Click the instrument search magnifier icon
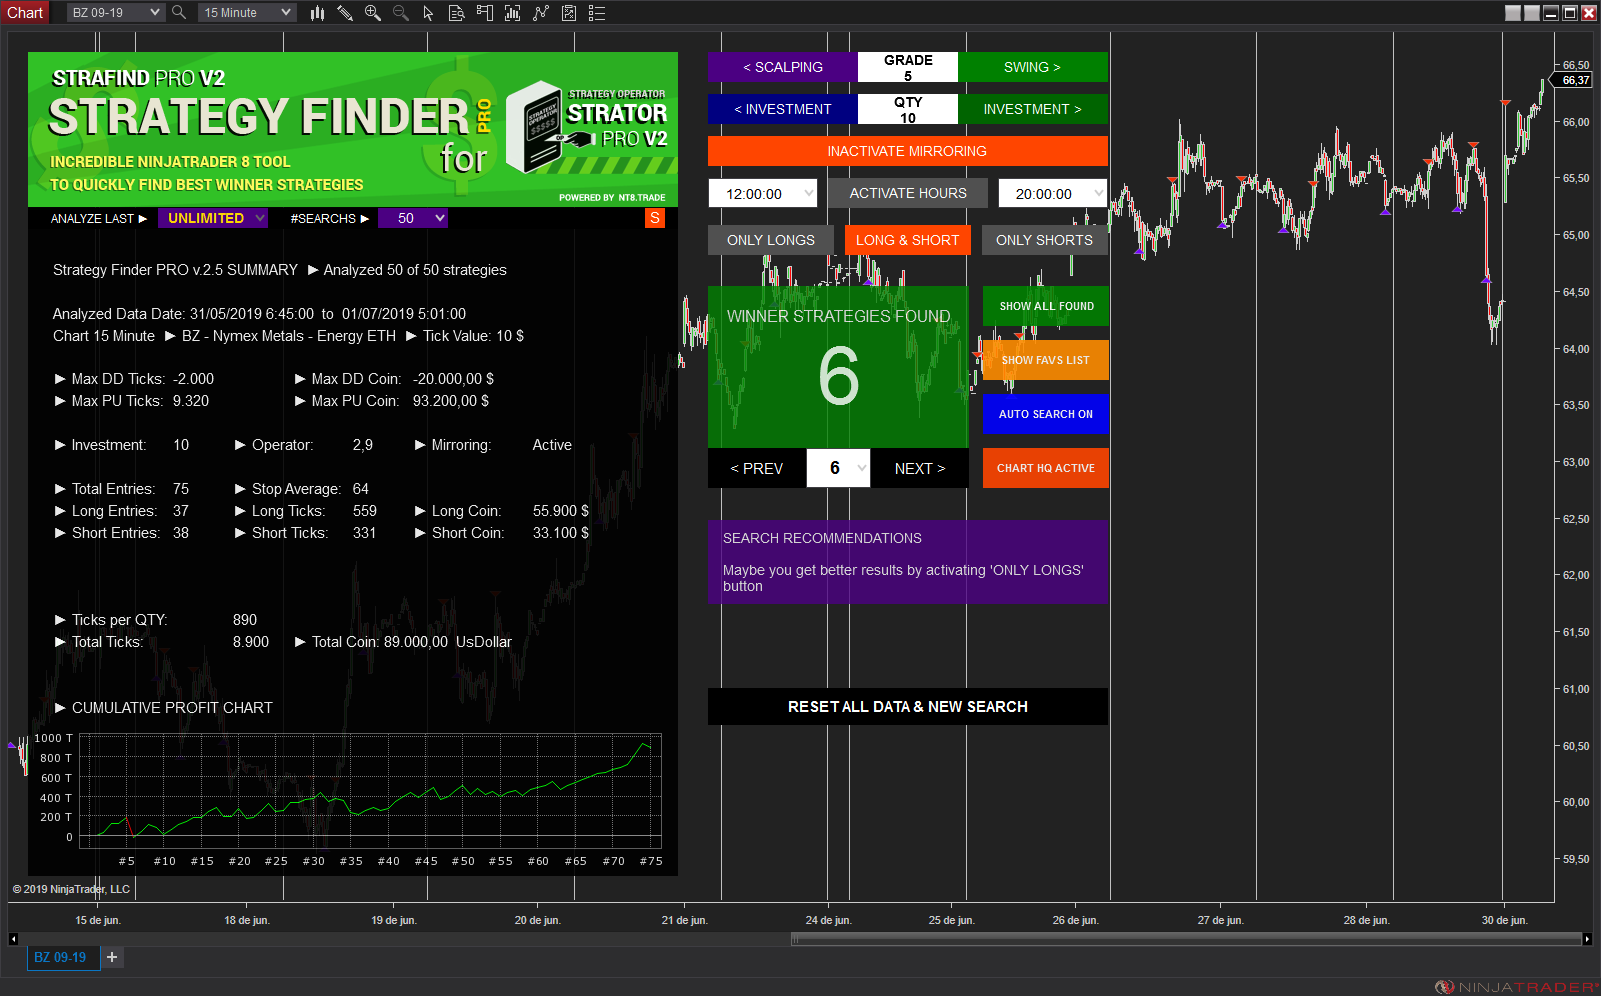This screenshot has height=996, width=1601. click(x=179, y=13)
